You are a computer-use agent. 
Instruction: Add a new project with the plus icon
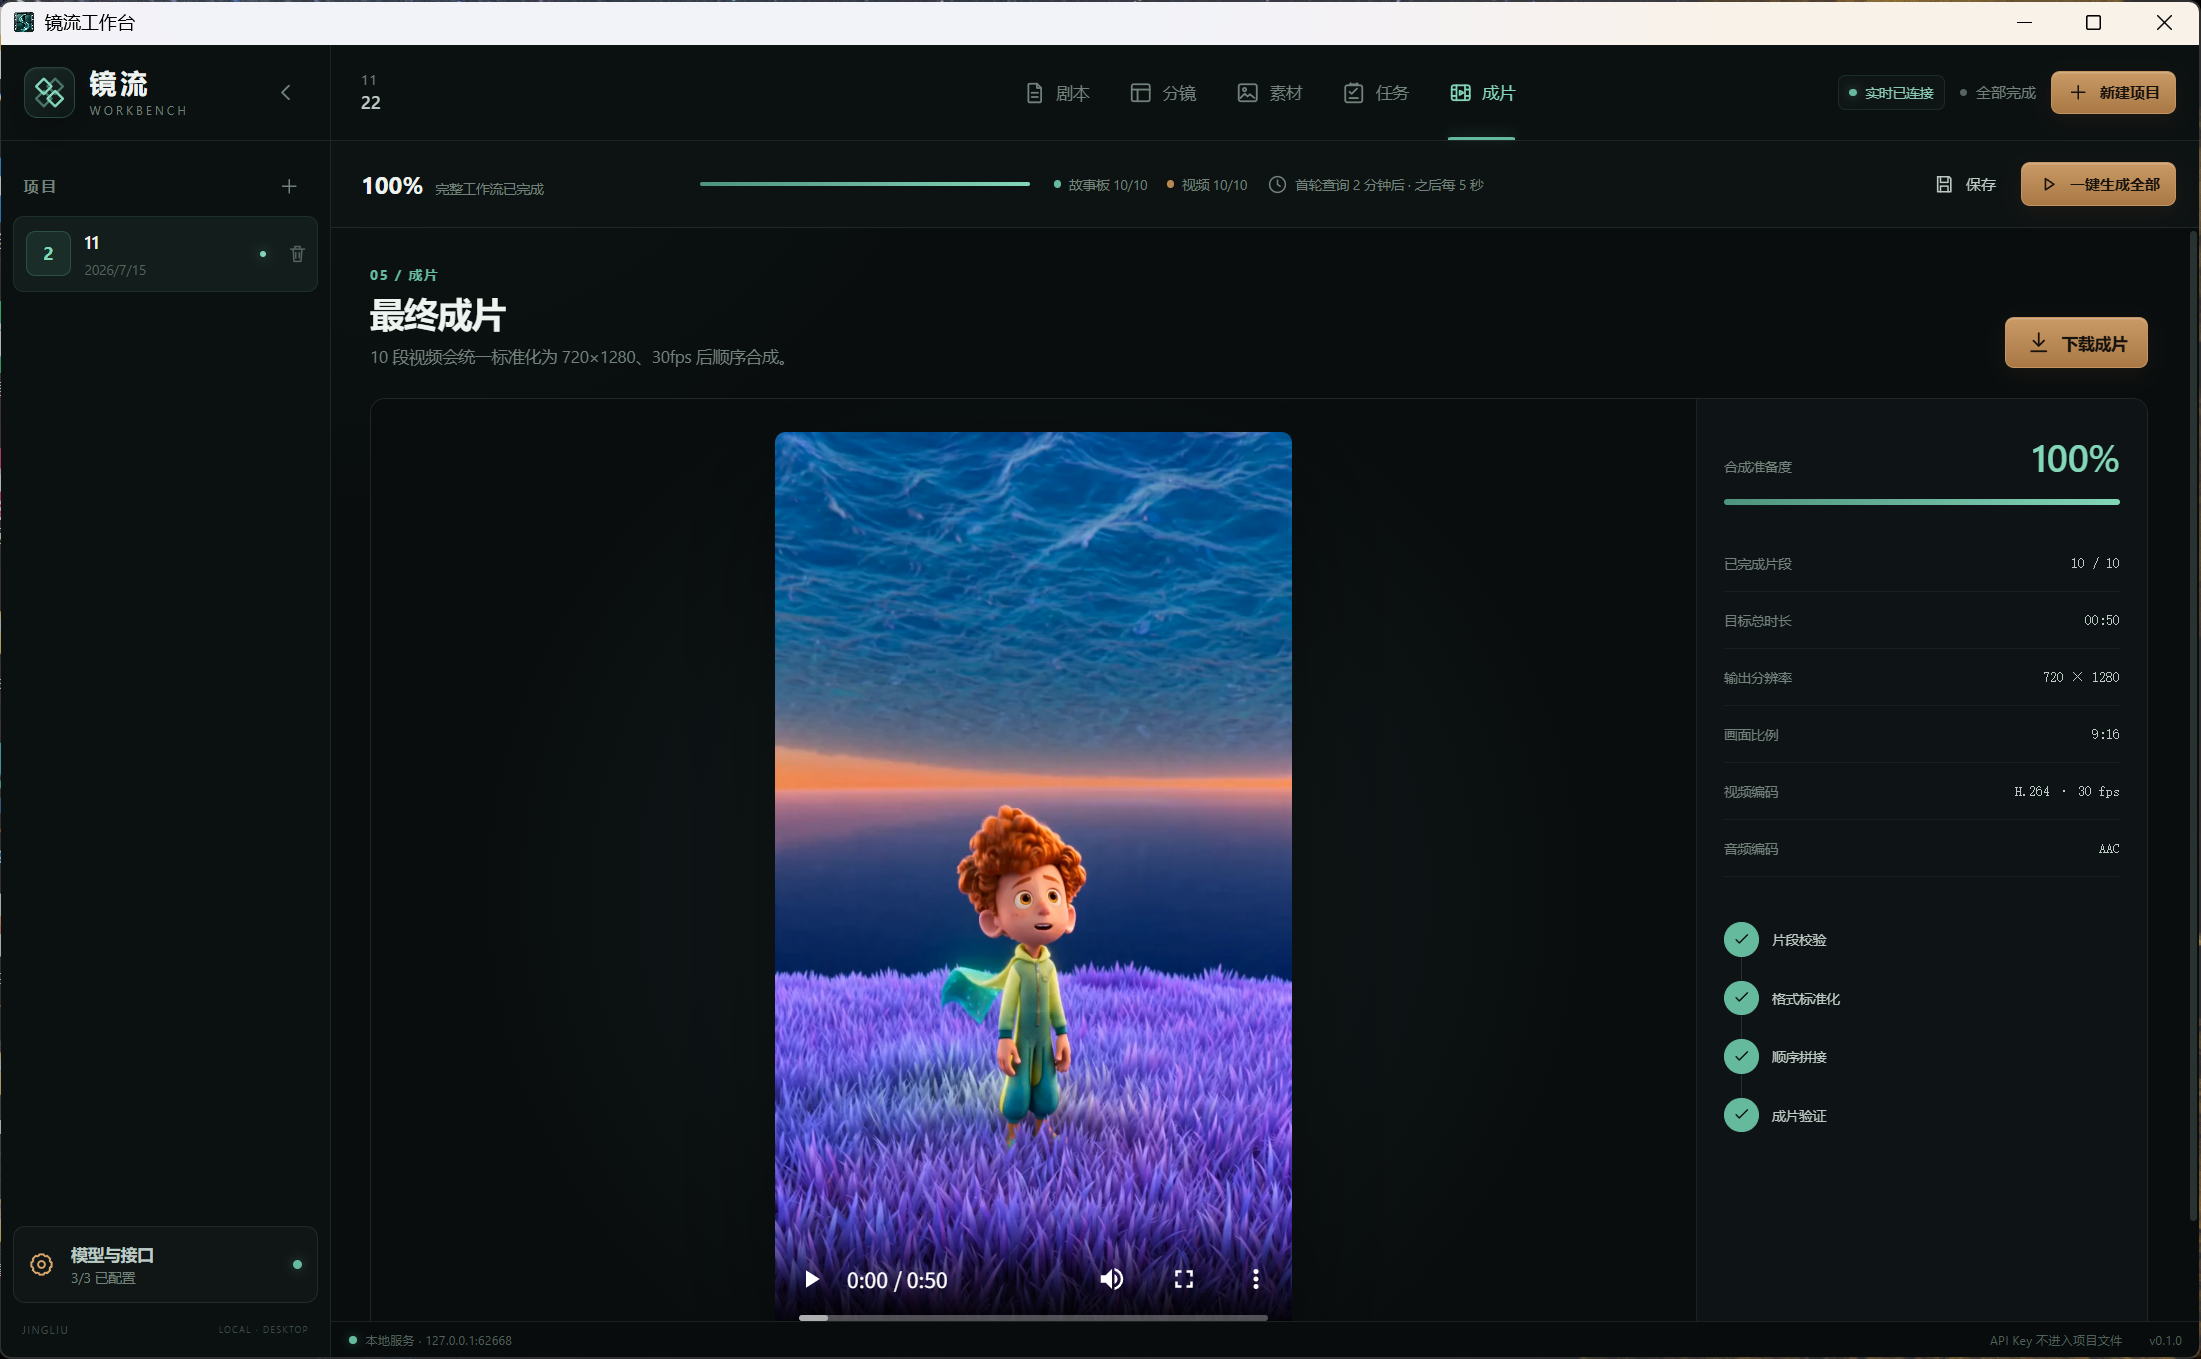click(x=289, y=187)
